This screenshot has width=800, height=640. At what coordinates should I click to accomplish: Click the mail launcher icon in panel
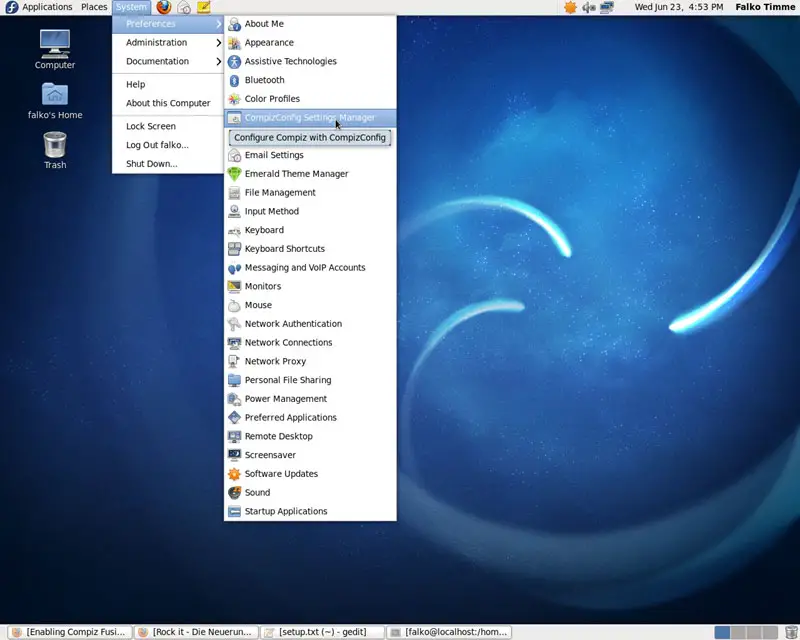click(184, 7)
